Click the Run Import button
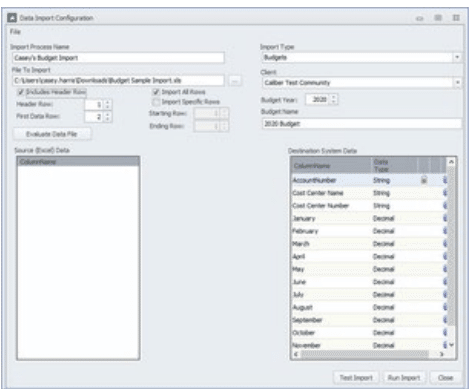 pos(404,377)
